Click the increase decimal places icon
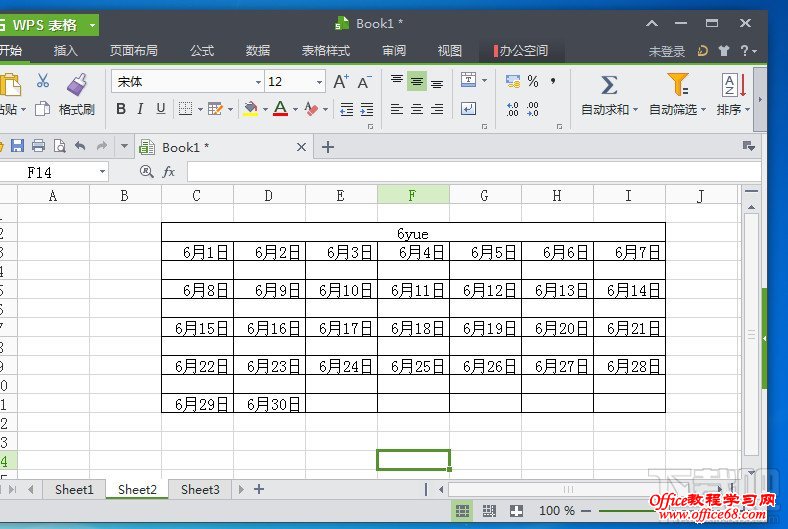788x529 pixels. point(513,109)
